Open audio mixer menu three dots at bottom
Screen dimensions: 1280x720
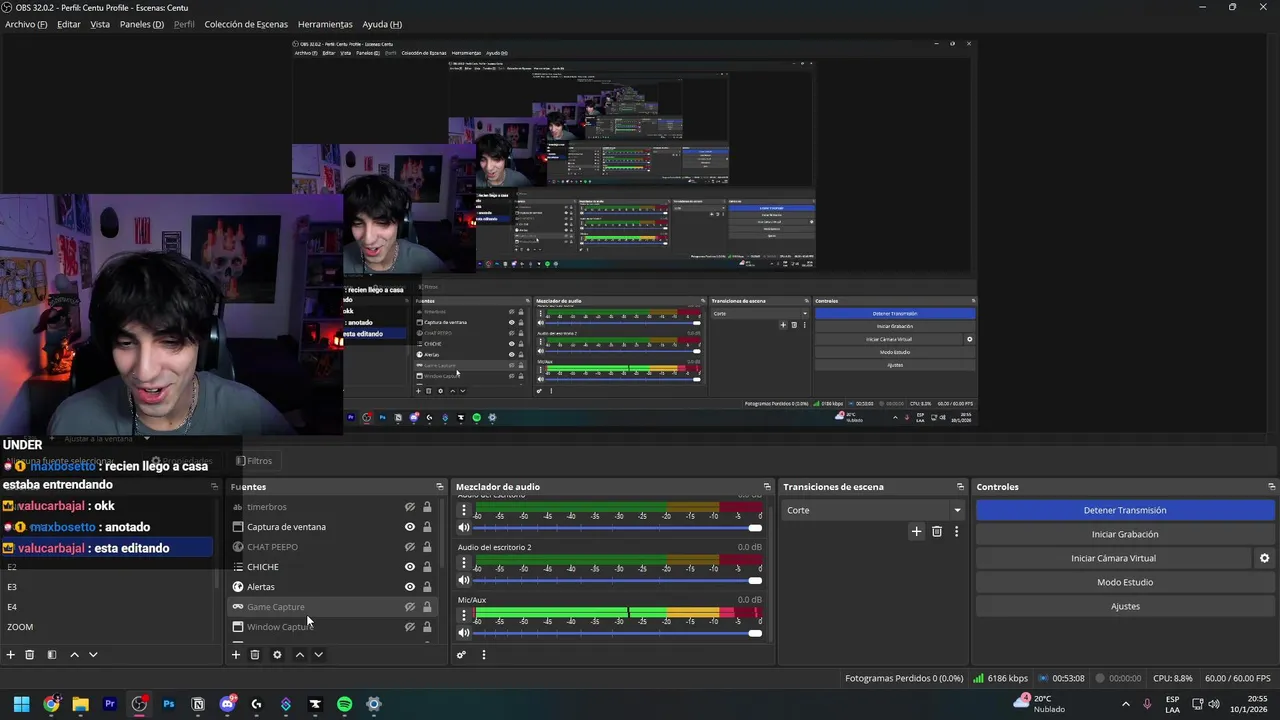(x=483, y=655)
